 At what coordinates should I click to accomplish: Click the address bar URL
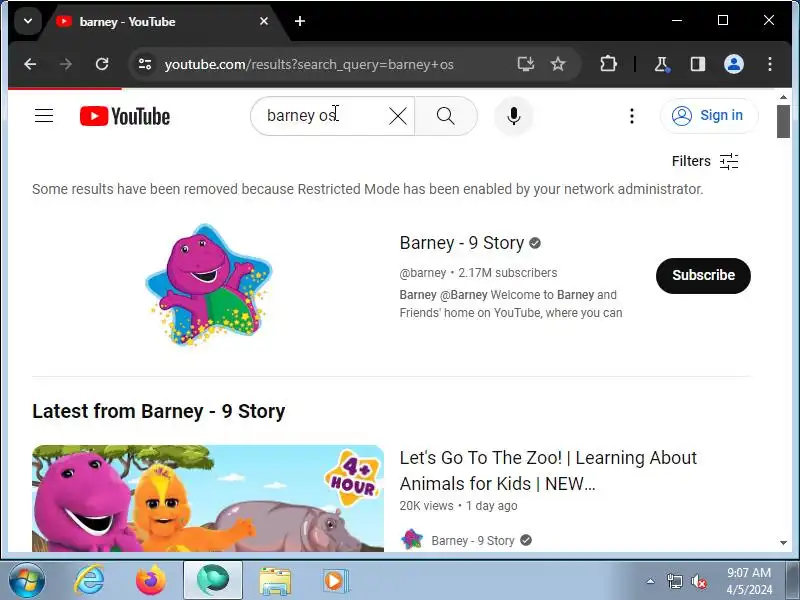pos(309,65)
